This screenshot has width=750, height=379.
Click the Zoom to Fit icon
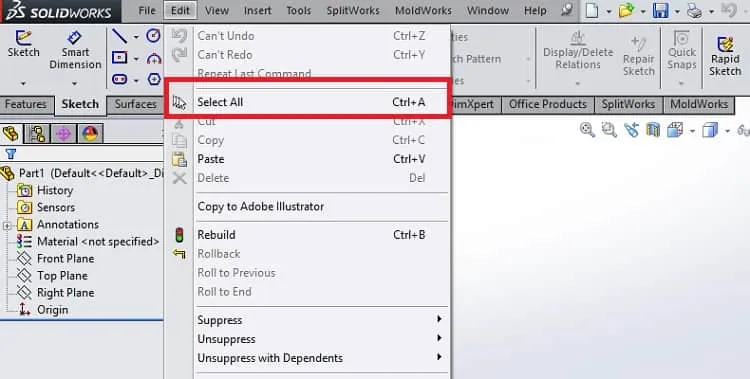587,130
